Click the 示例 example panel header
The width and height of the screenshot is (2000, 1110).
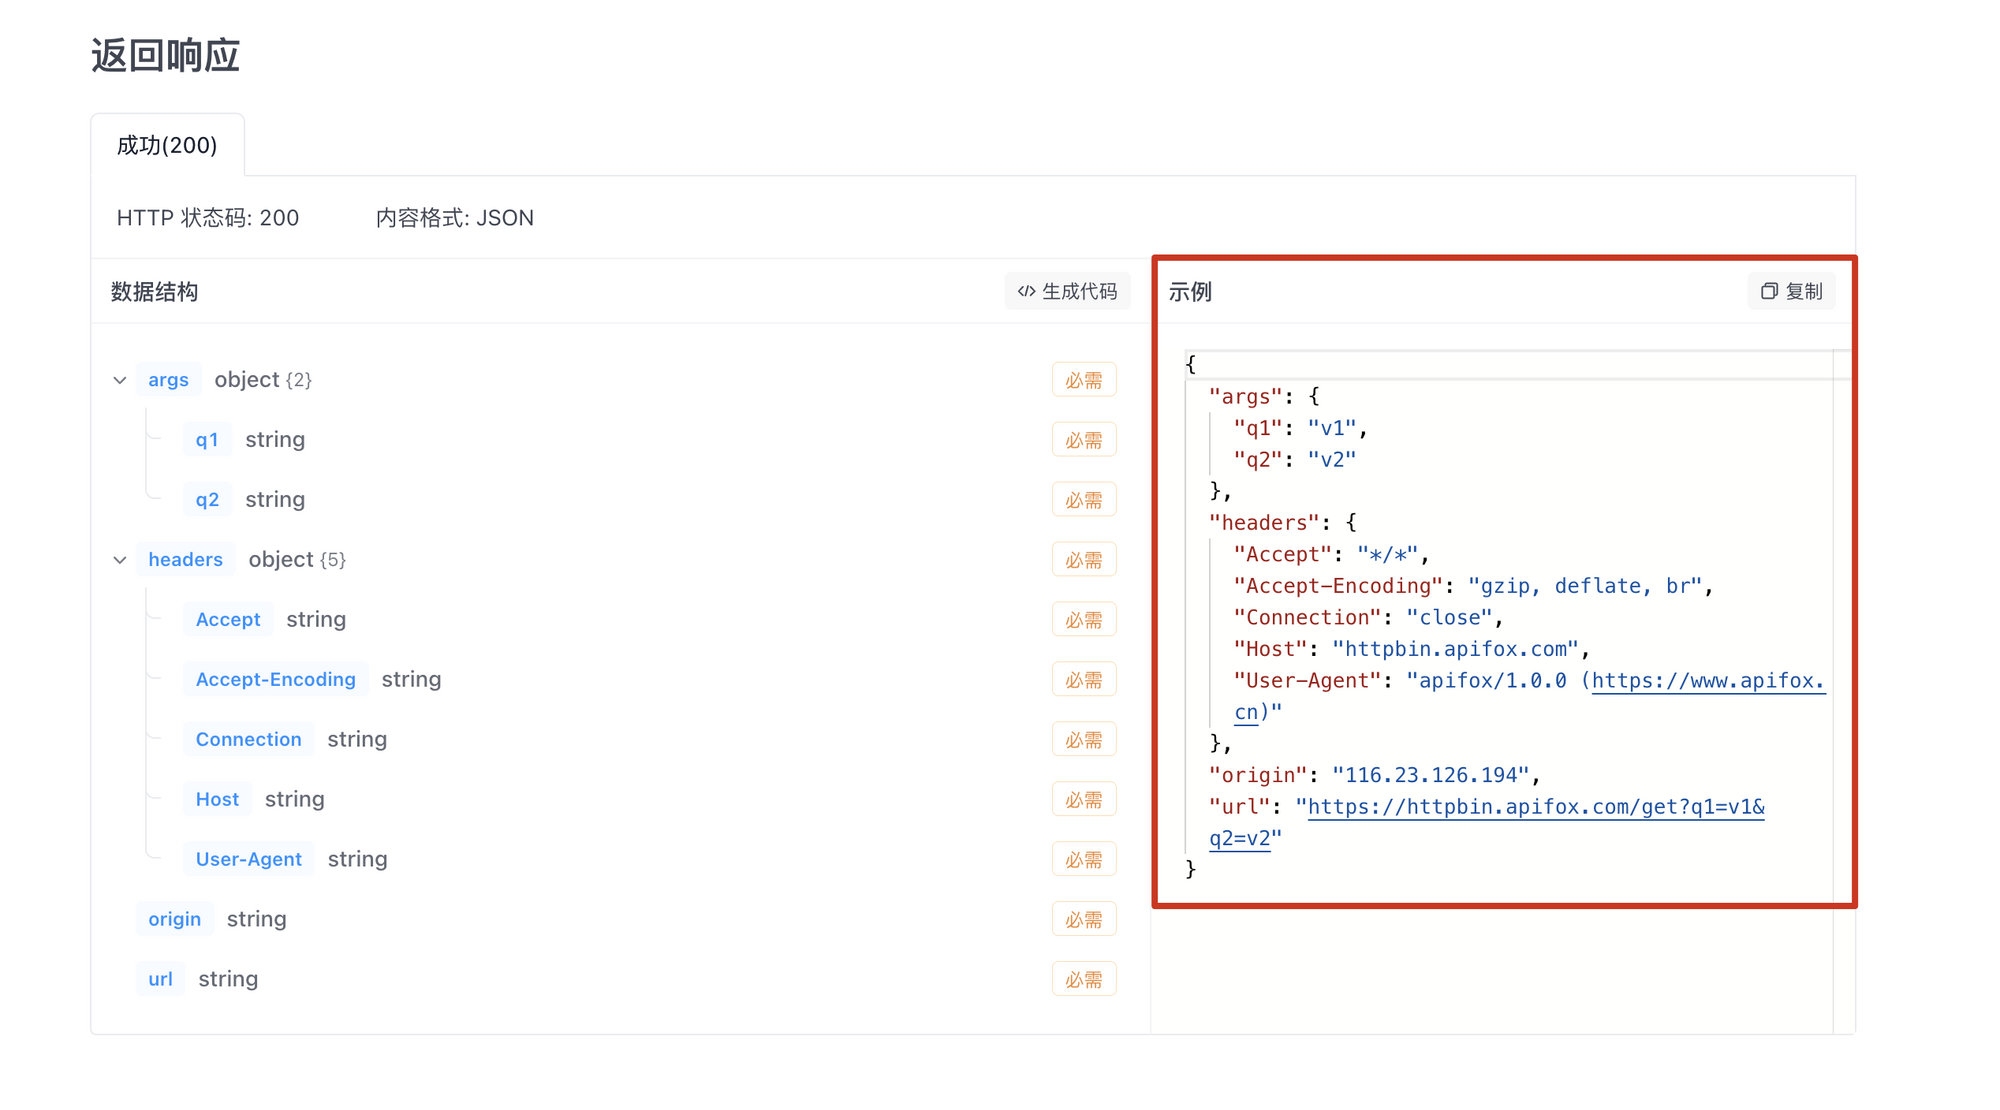pyautogui.click(x=1190, y=292)
